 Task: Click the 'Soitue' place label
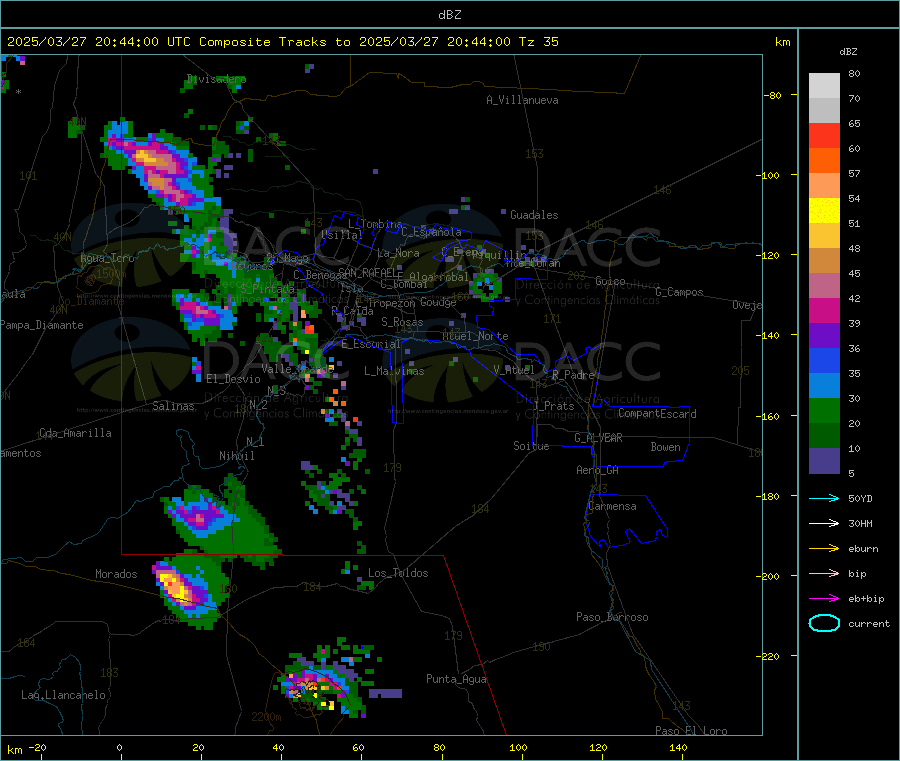pos(531,446)
